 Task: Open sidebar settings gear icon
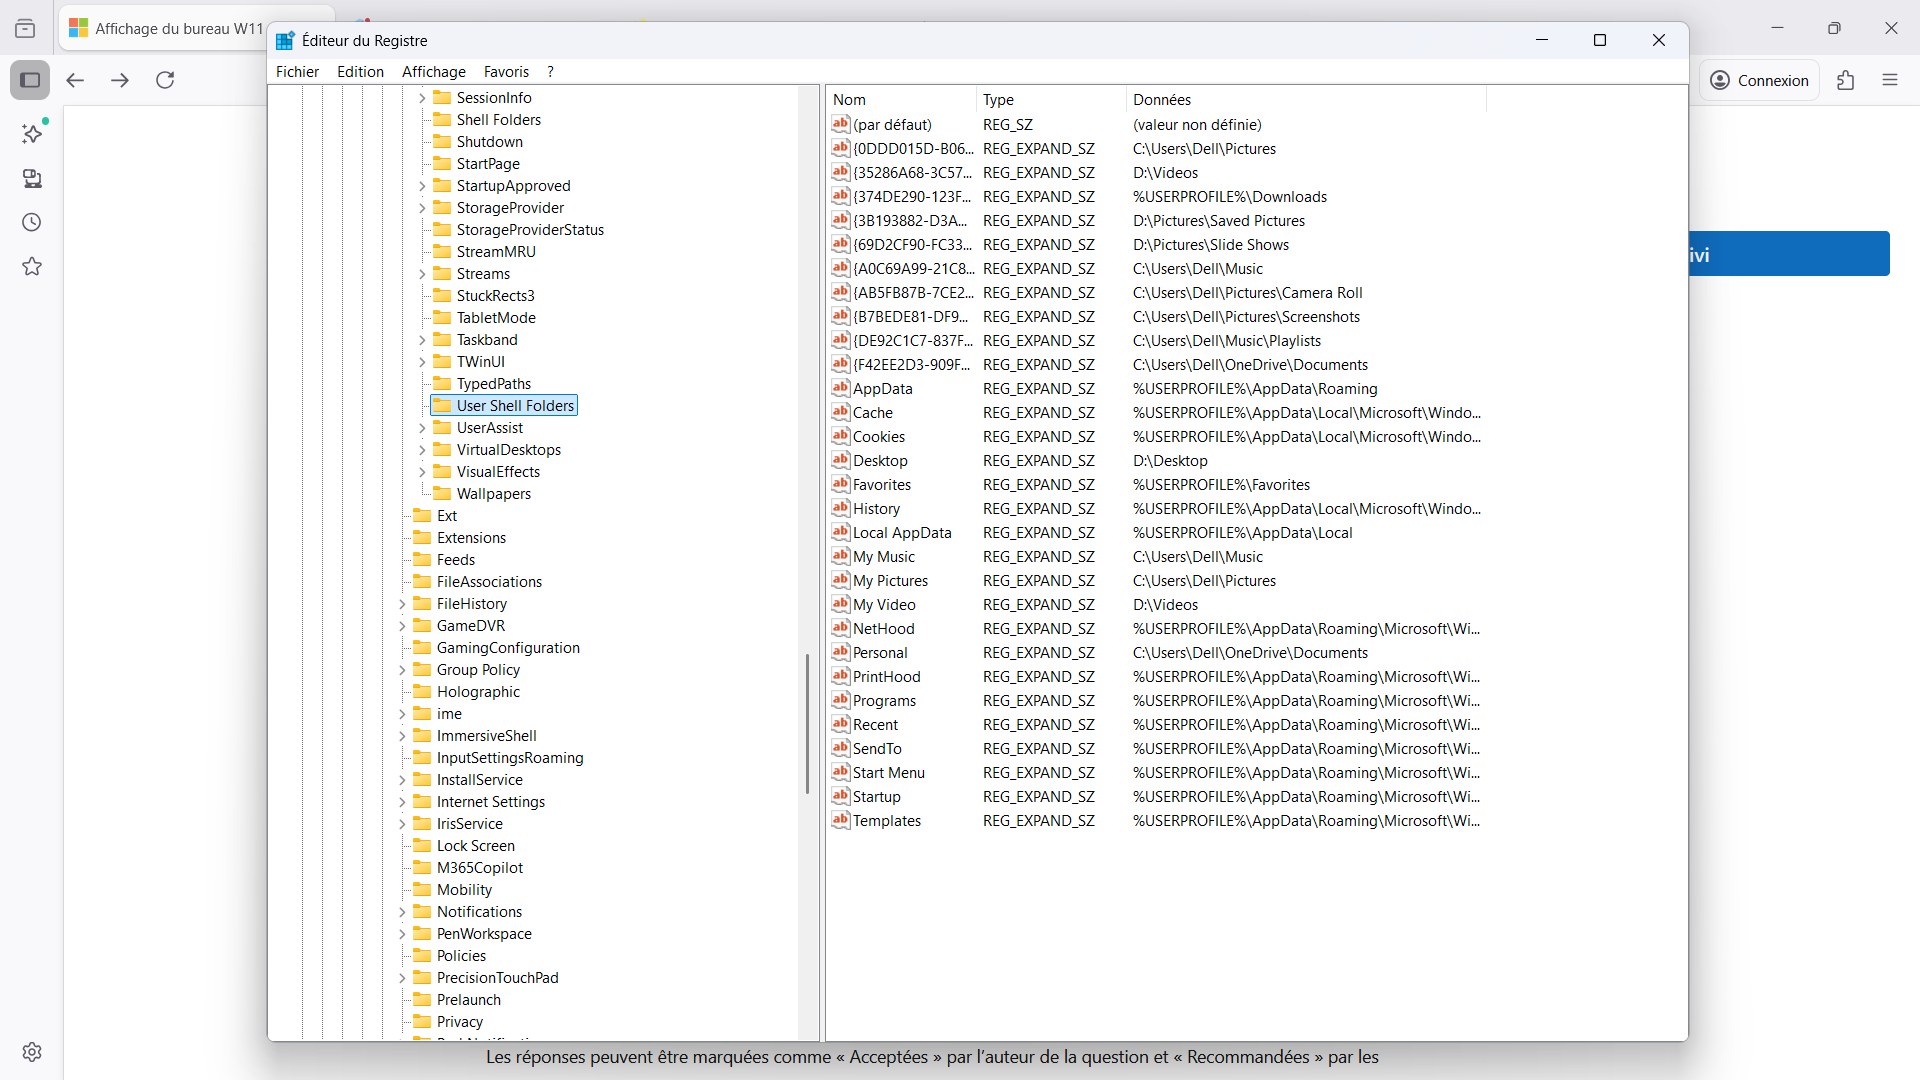point(32,1052)
